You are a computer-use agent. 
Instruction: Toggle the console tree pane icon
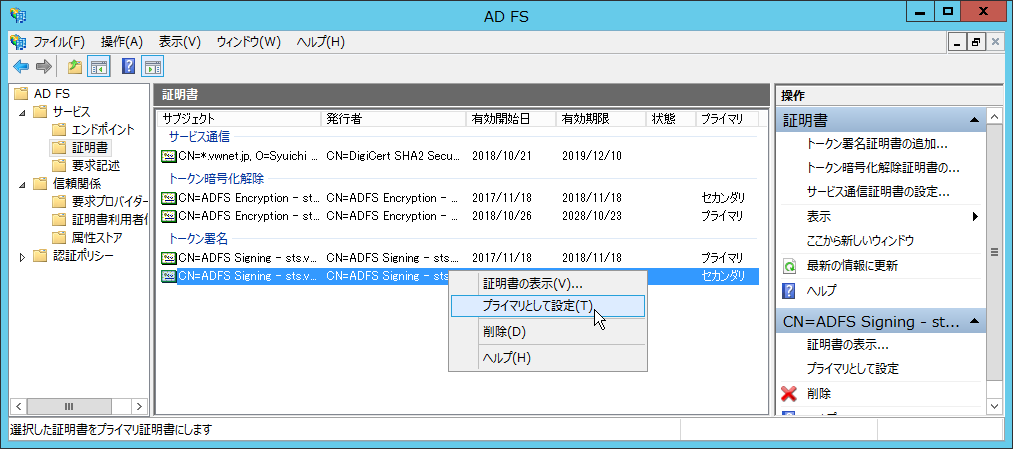(x=99, y=66)
